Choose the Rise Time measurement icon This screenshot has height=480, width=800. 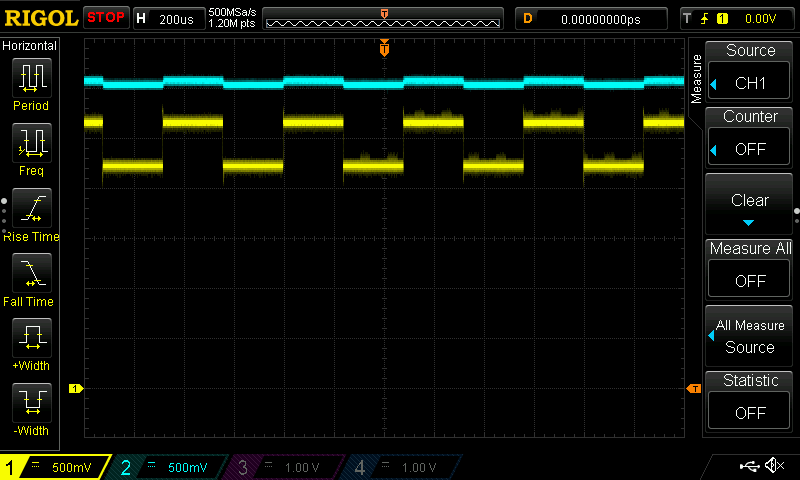point(31,209)
